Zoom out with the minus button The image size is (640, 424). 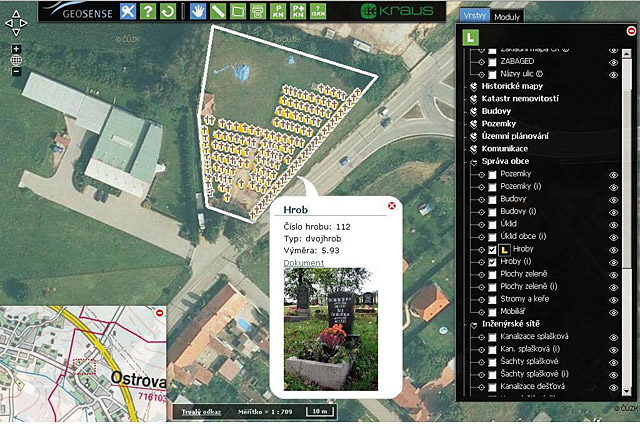16,71
